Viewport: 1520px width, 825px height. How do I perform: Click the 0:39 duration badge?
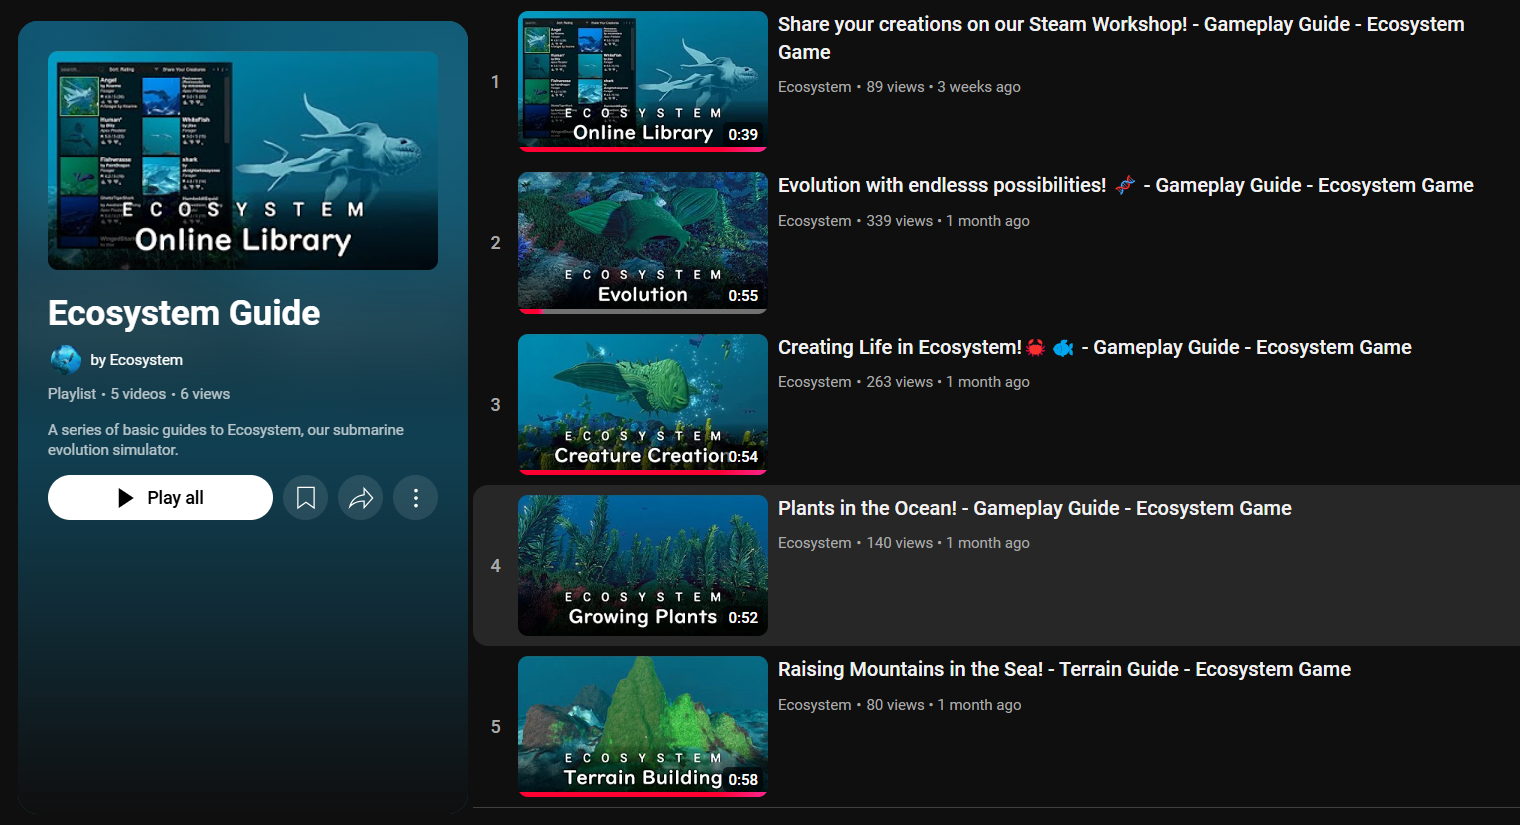coord(743,135)
